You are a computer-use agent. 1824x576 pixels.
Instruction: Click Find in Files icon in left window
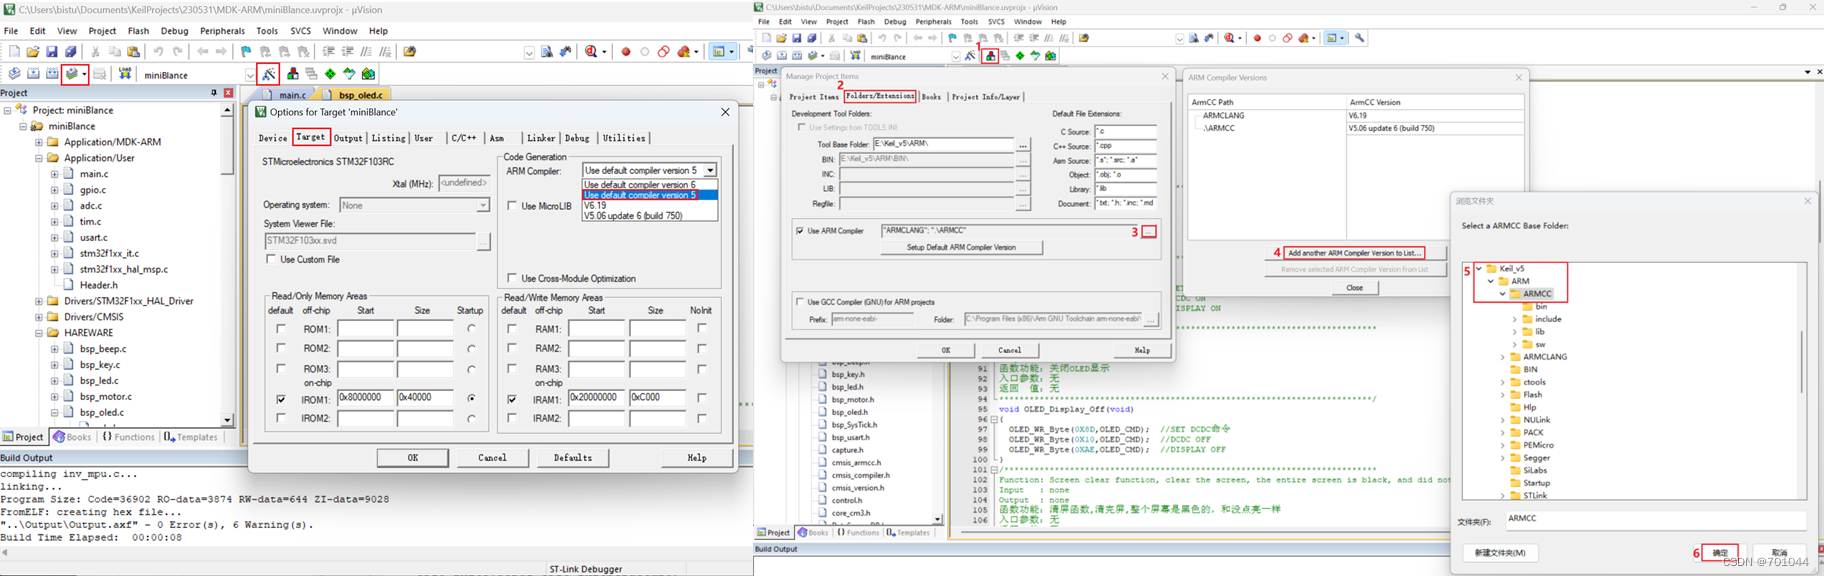pos(547,51)
